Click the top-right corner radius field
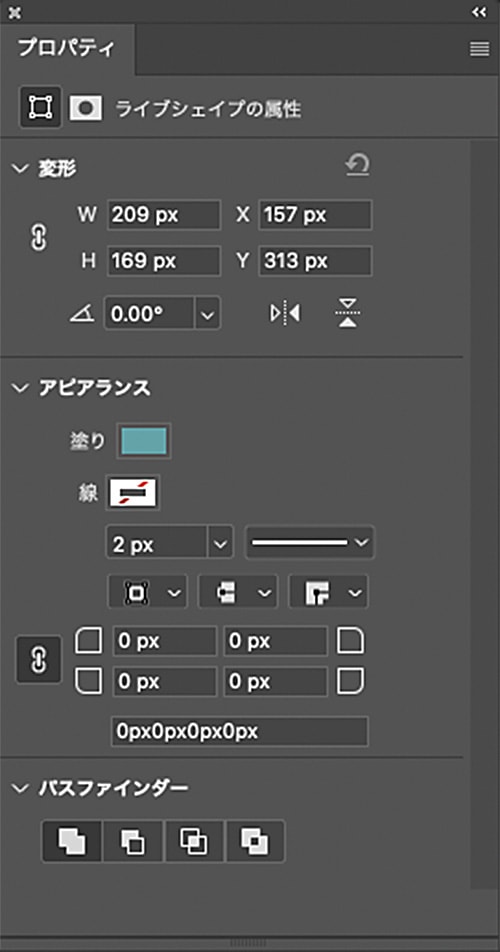 tap(275, 641)
